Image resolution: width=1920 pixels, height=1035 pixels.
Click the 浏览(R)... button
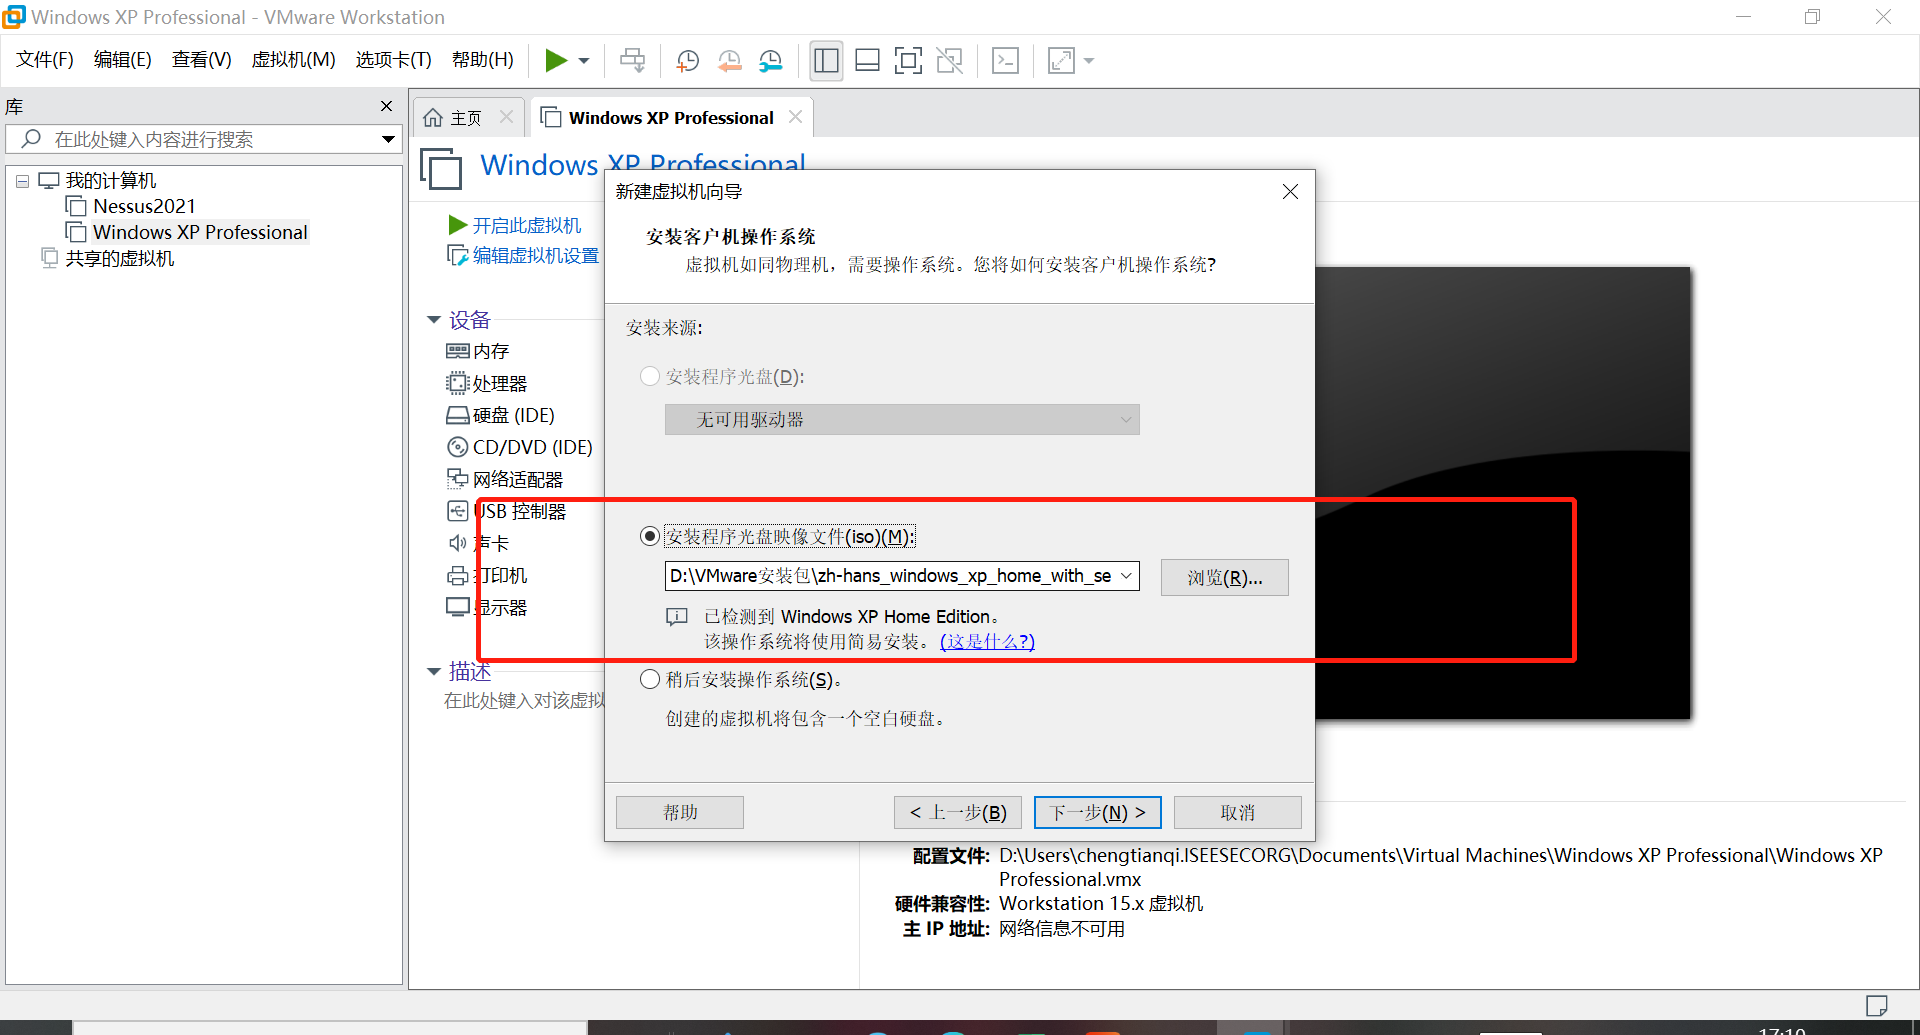[x=1224, y=577]
